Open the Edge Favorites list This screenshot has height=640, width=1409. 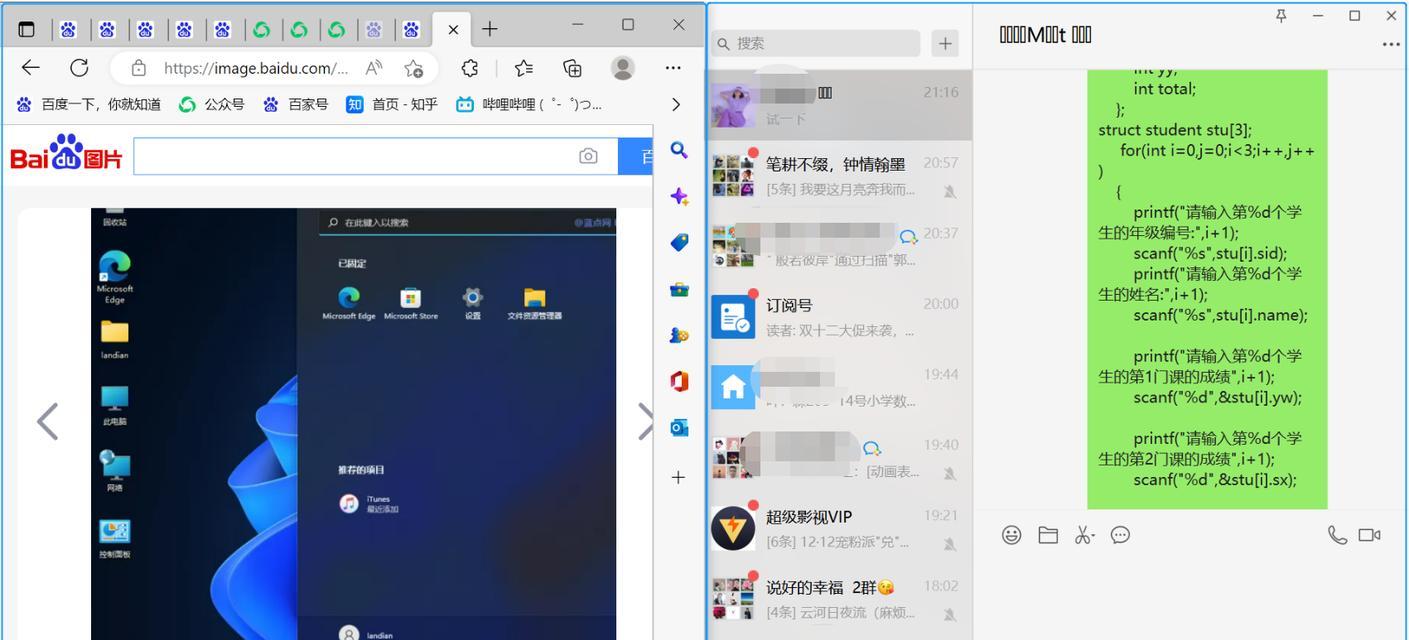pyautogui.click(x=523, y=68)
